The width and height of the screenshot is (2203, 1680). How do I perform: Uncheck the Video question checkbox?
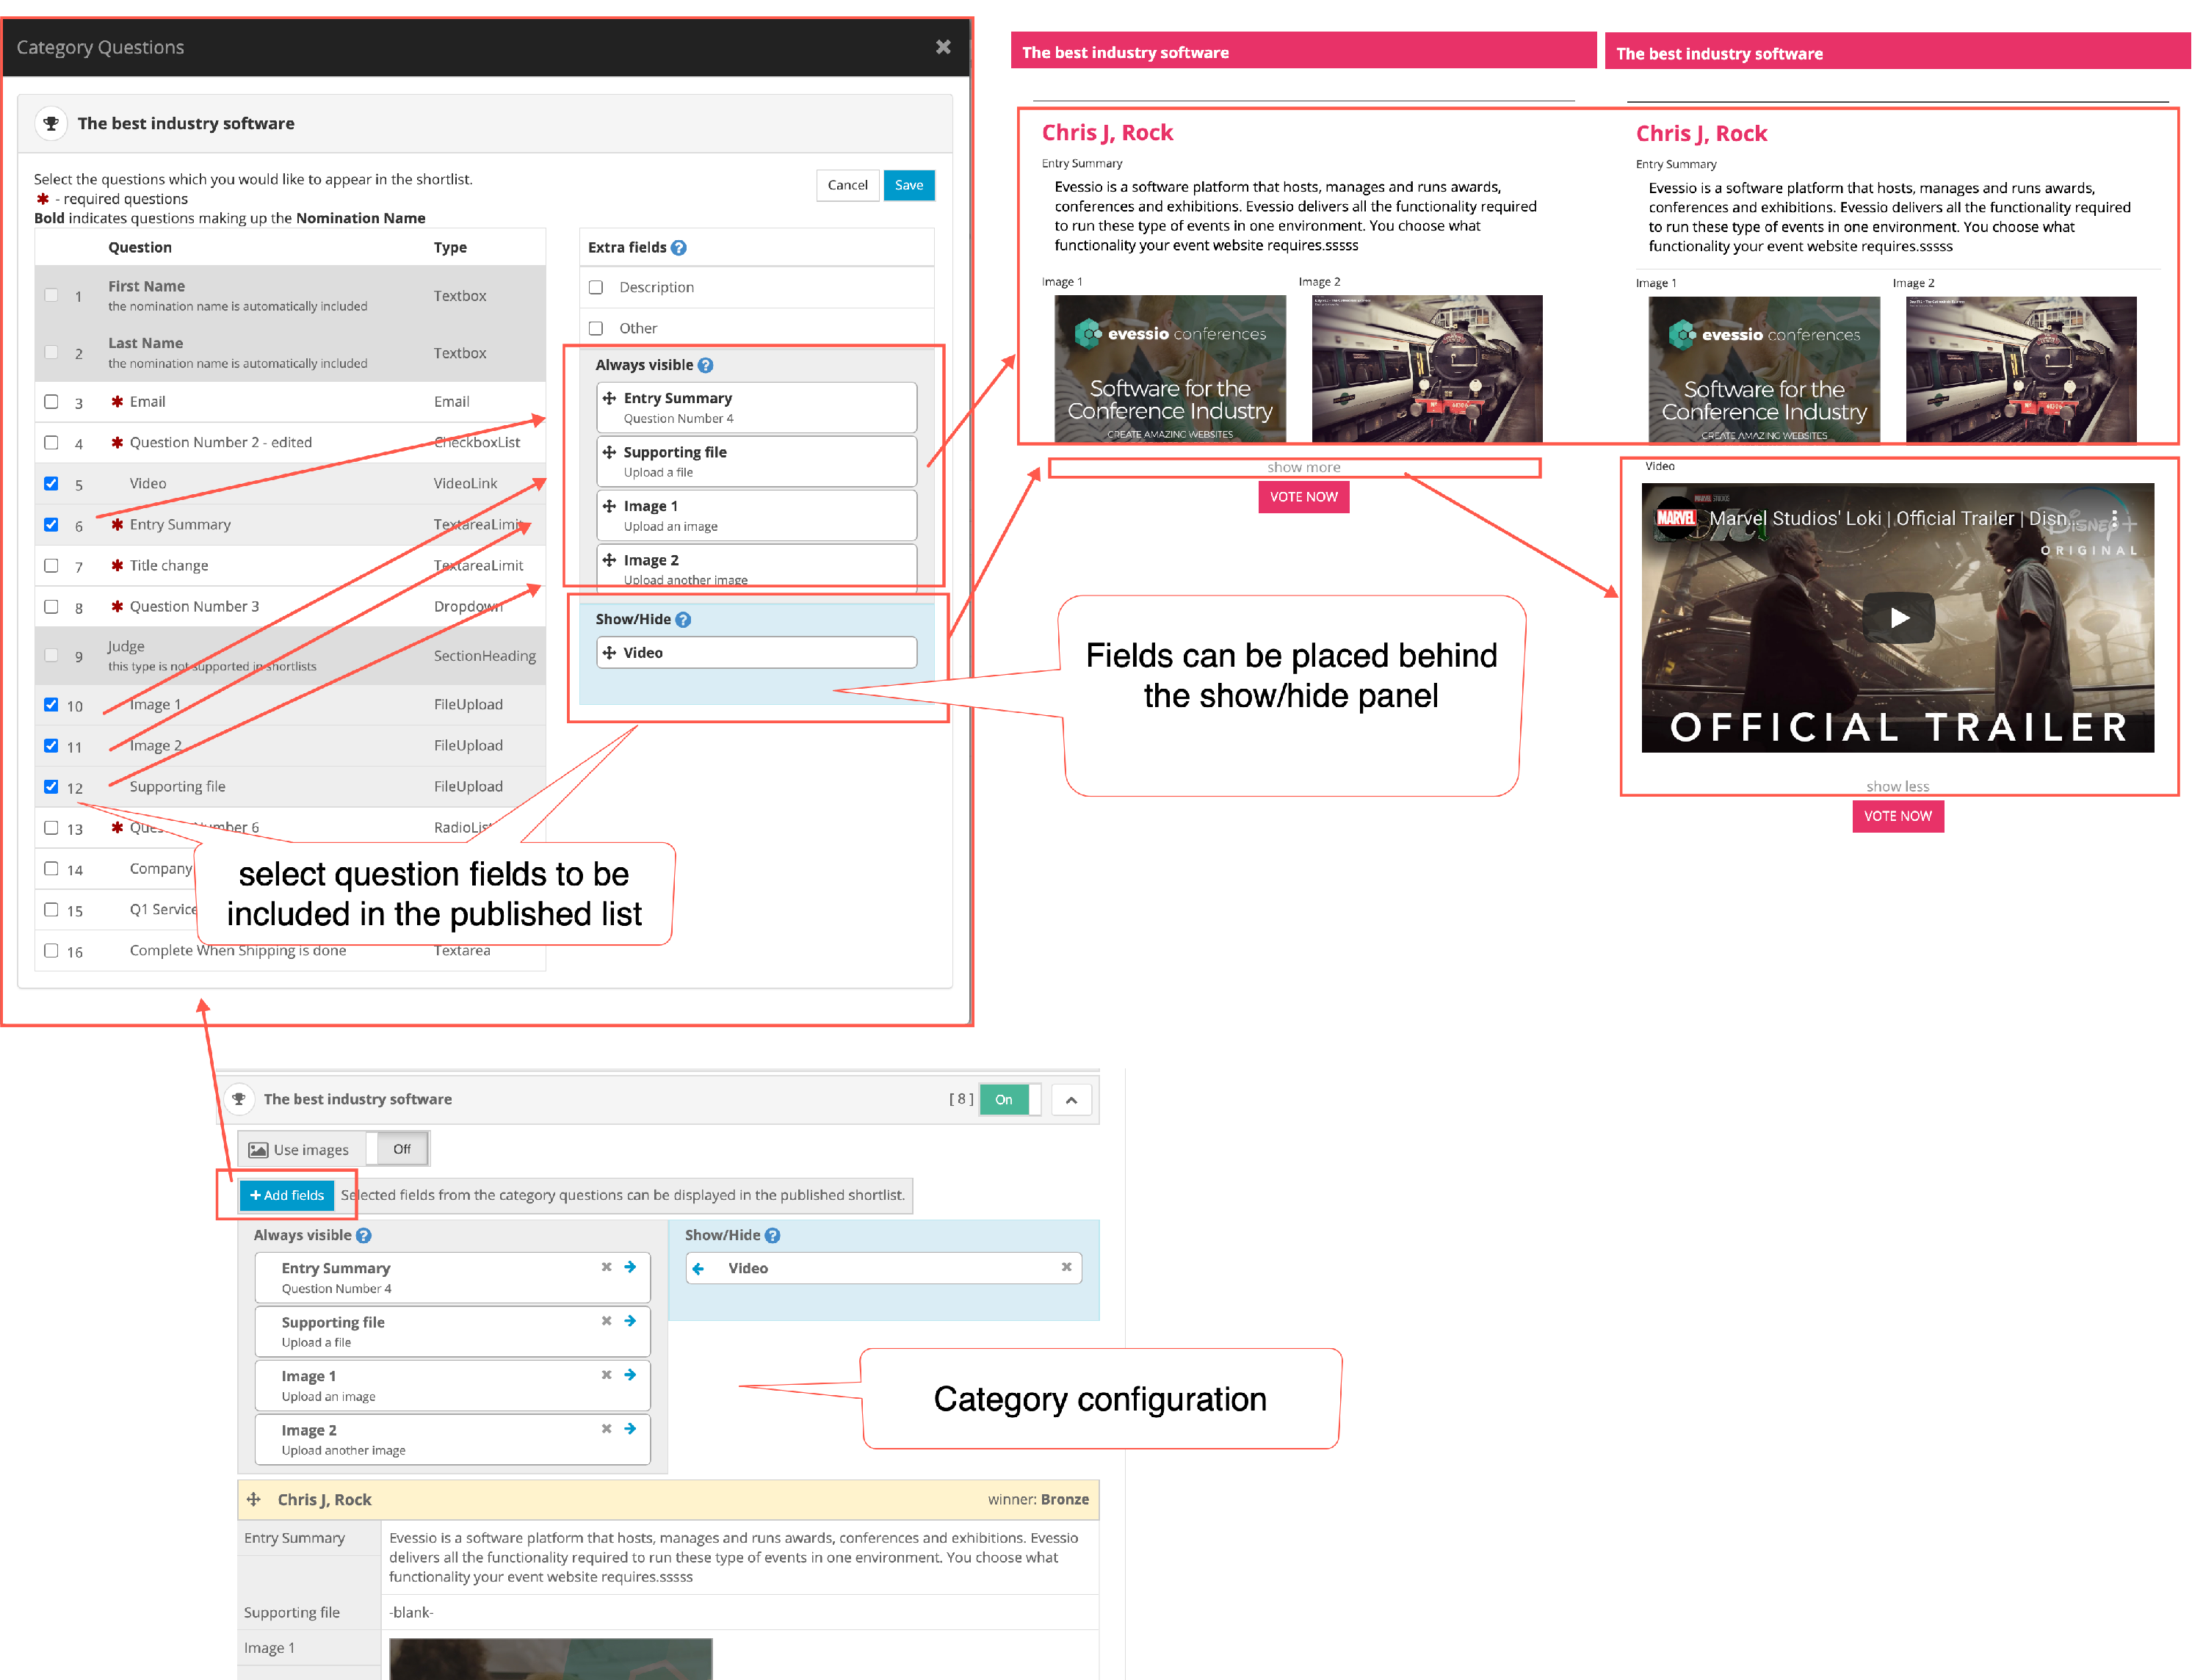[x=51, y=484]
